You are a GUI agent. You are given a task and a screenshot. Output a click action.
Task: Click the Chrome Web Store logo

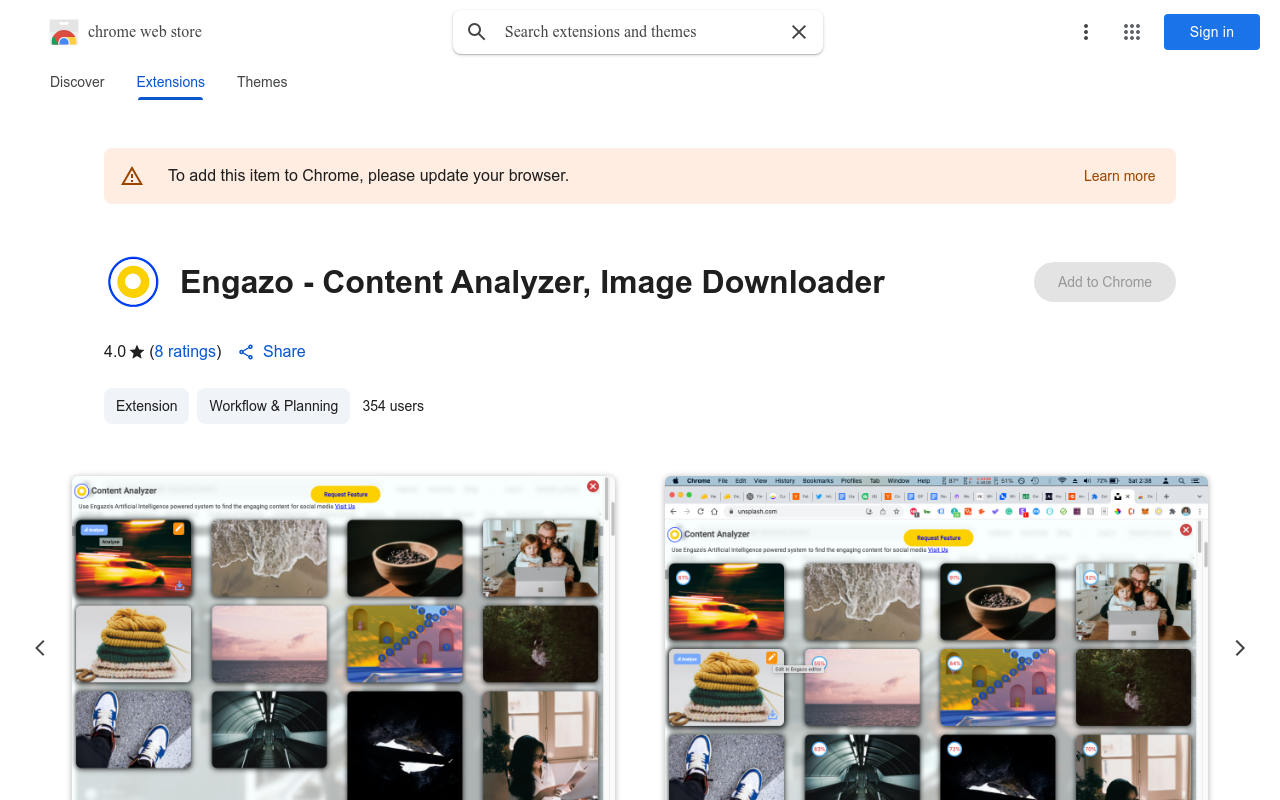click(64, 32)
